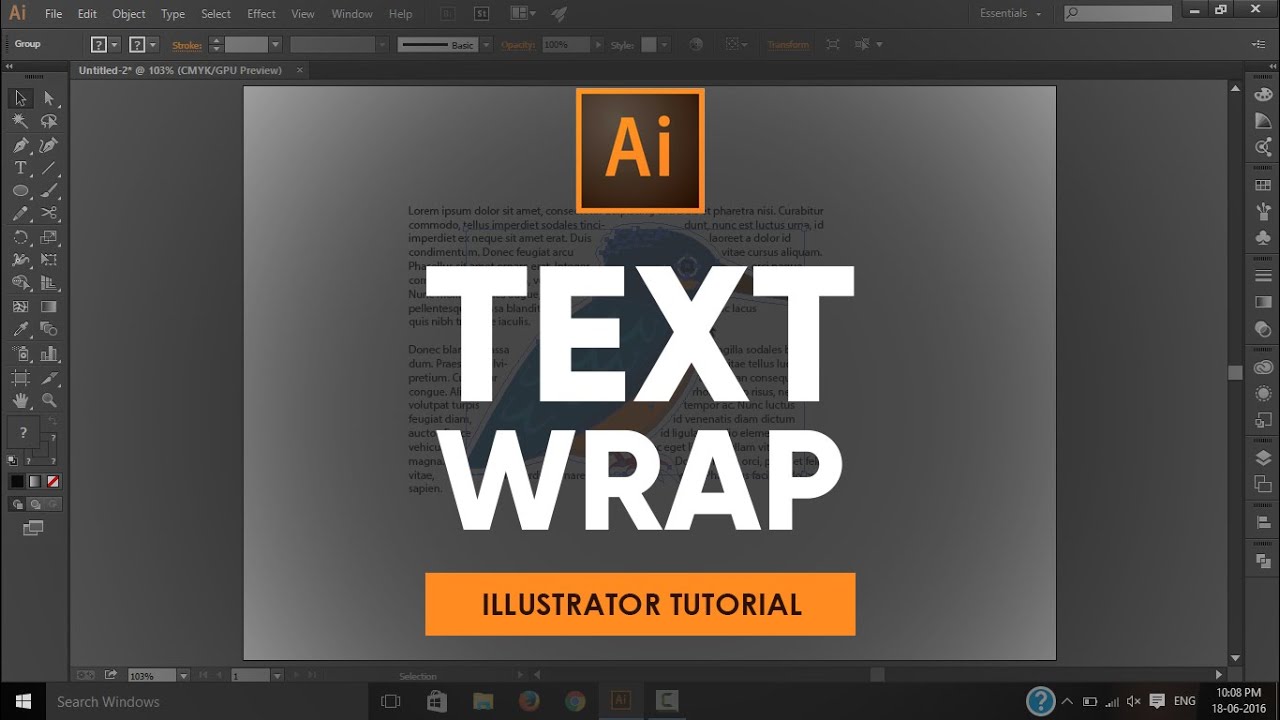Open the Stroke panel icon

pyautogui.click(x=1263, y=276)
